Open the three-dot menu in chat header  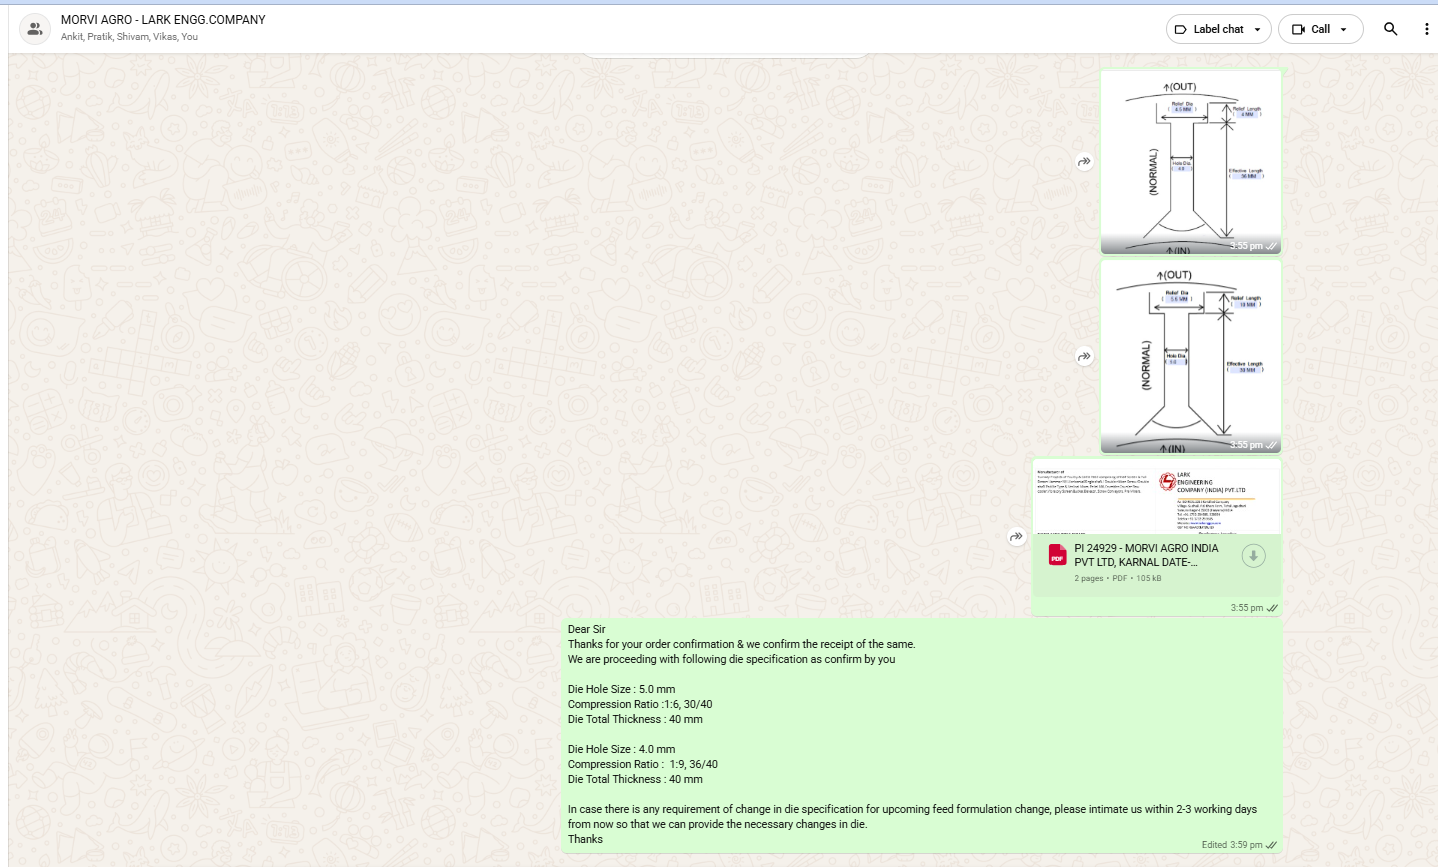point(1426,29)
